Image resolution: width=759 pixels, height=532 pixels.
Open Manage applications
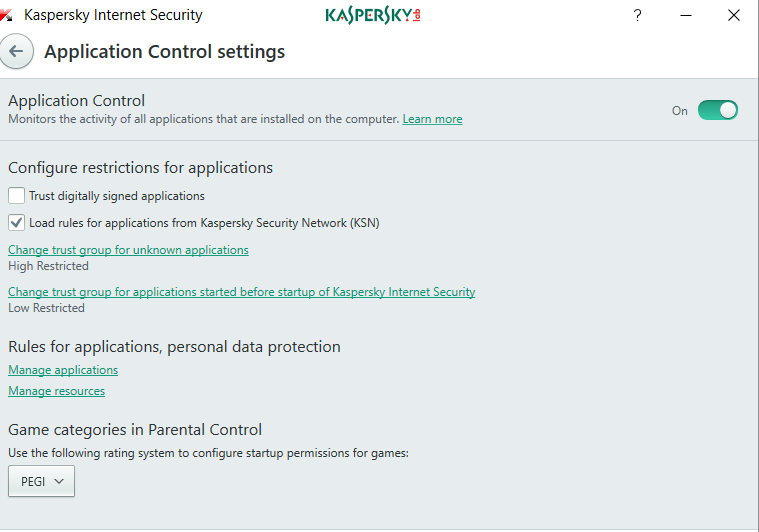63,370
